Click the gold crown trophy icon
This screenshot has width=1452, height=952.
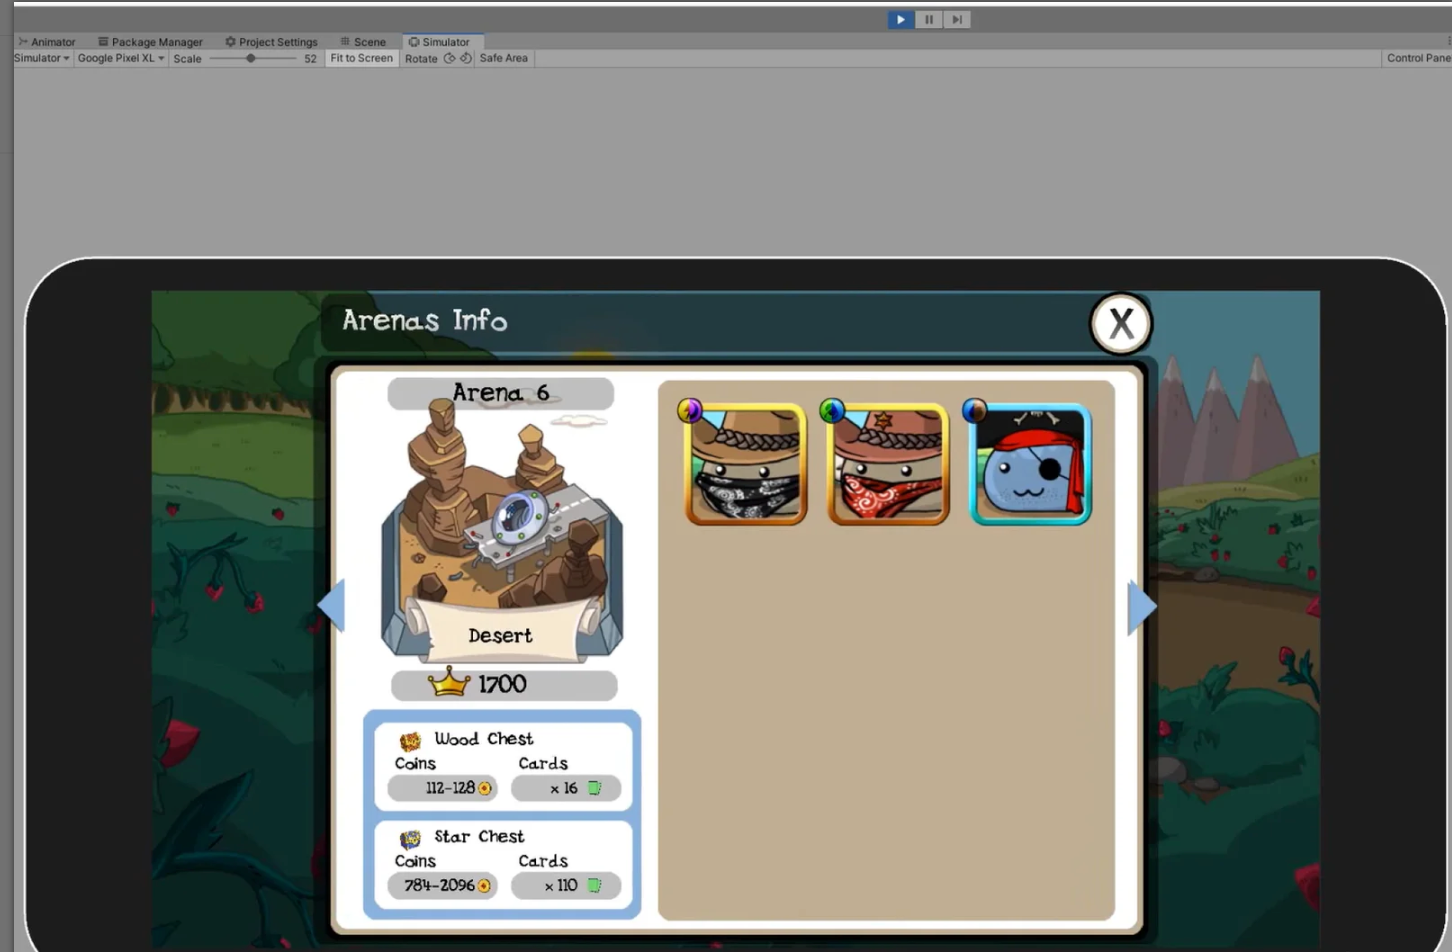449,682
